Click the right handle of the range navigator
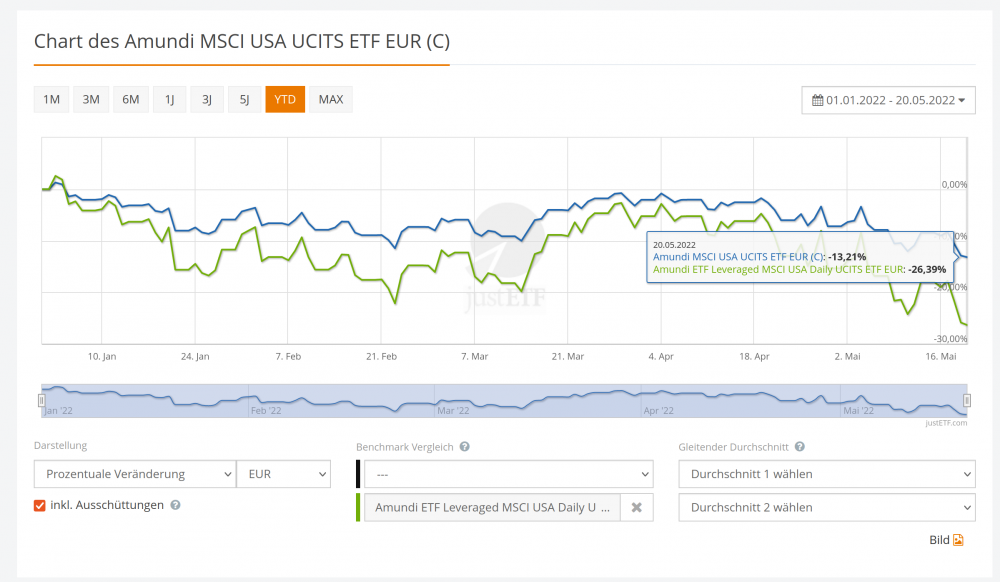The height and width of the screenshot is (582, 1000). [968, 400]
